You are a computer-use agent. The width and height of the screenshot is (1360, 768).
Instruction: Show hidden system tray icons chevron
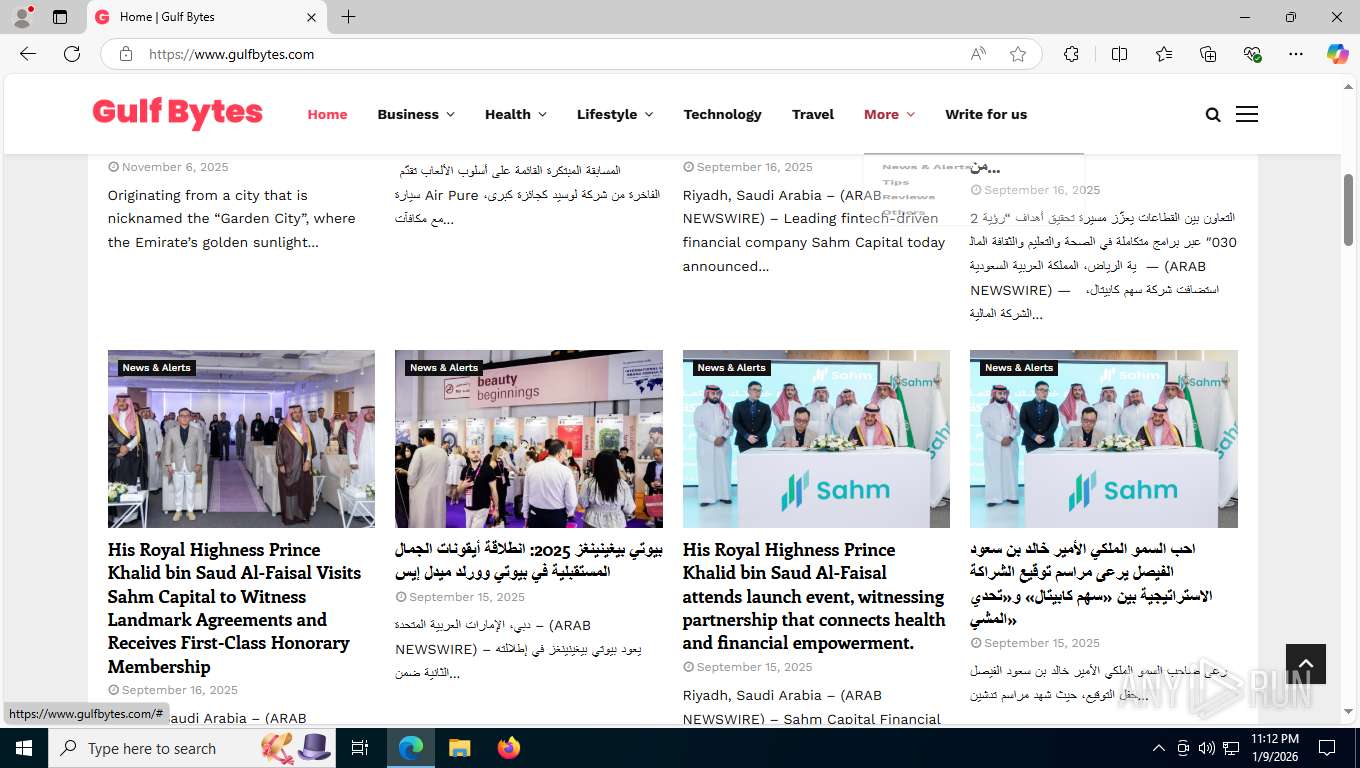point(1159,748)
